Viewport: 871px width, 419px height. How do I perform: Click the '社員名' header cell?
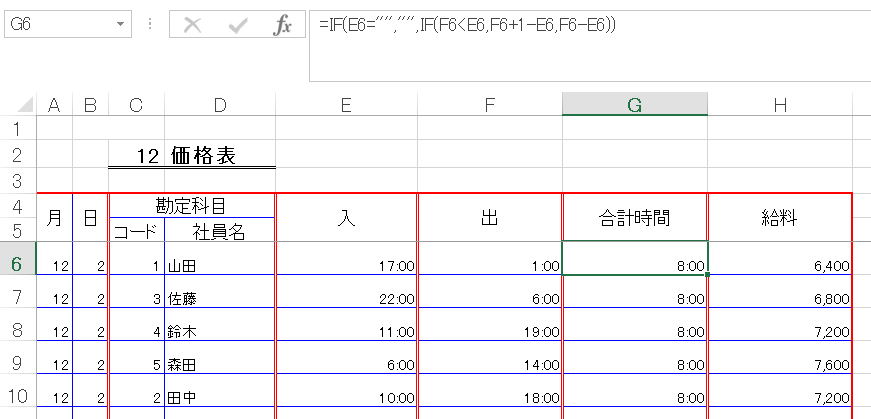220,230
